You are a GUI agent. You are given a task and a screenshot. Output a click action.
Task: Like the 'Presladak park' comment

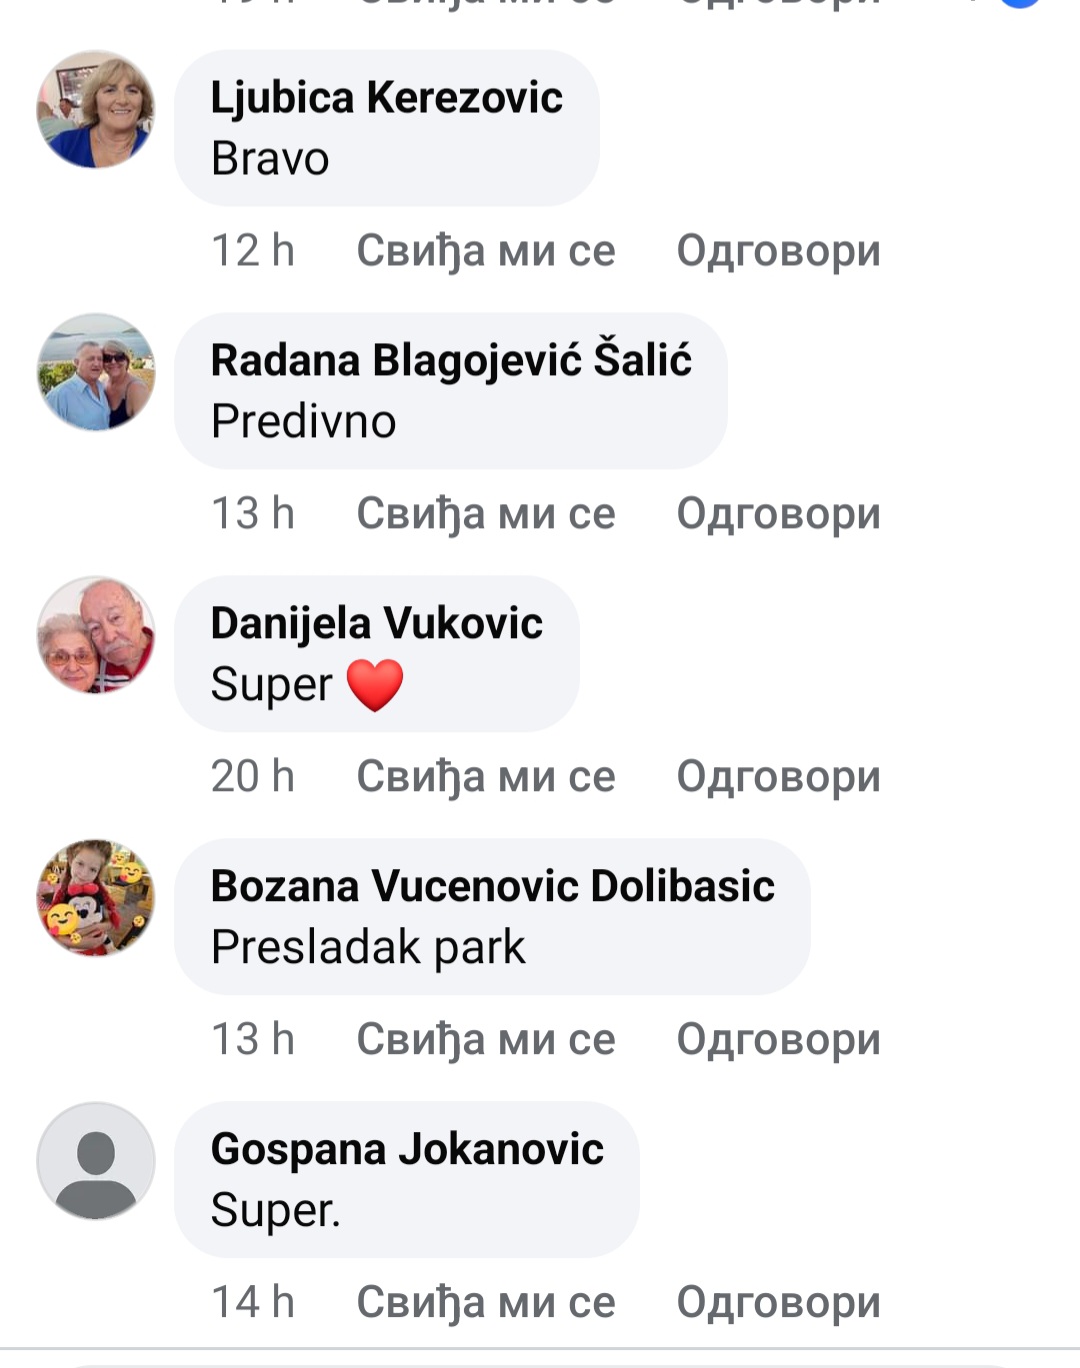pos(486,1040)
